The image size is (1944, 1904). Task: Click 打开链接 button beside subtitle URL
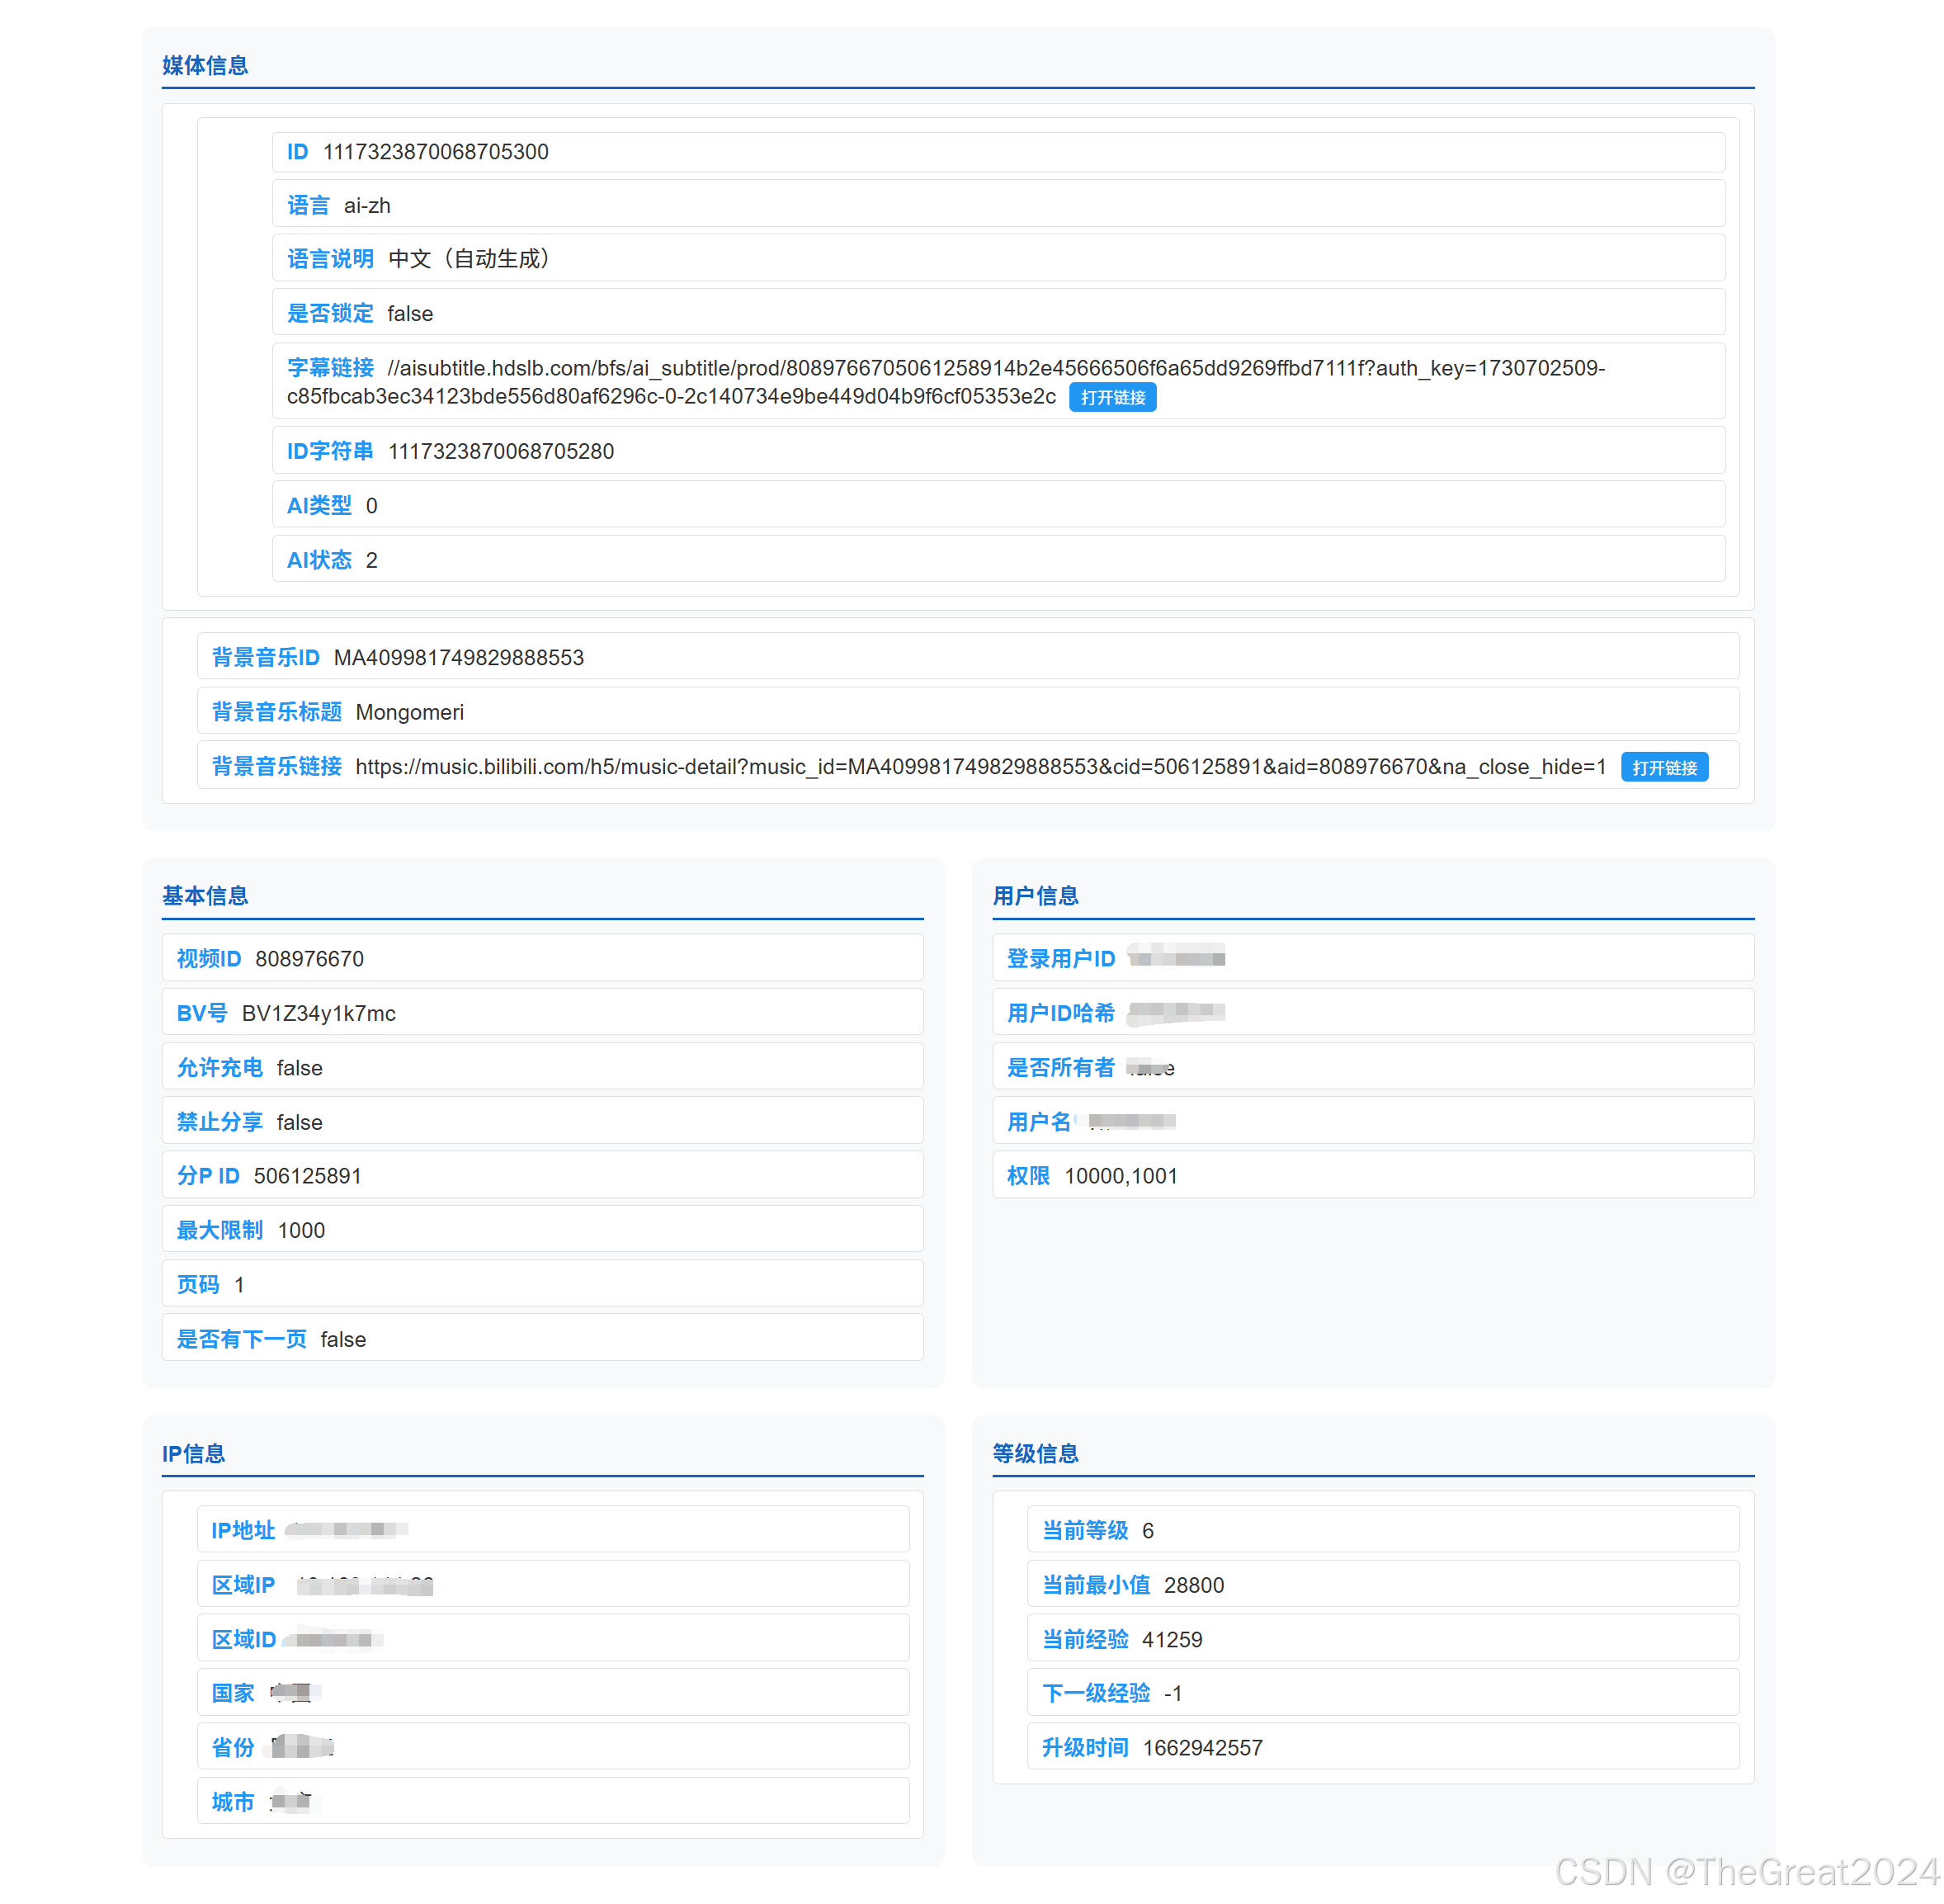pos(1112,397)
